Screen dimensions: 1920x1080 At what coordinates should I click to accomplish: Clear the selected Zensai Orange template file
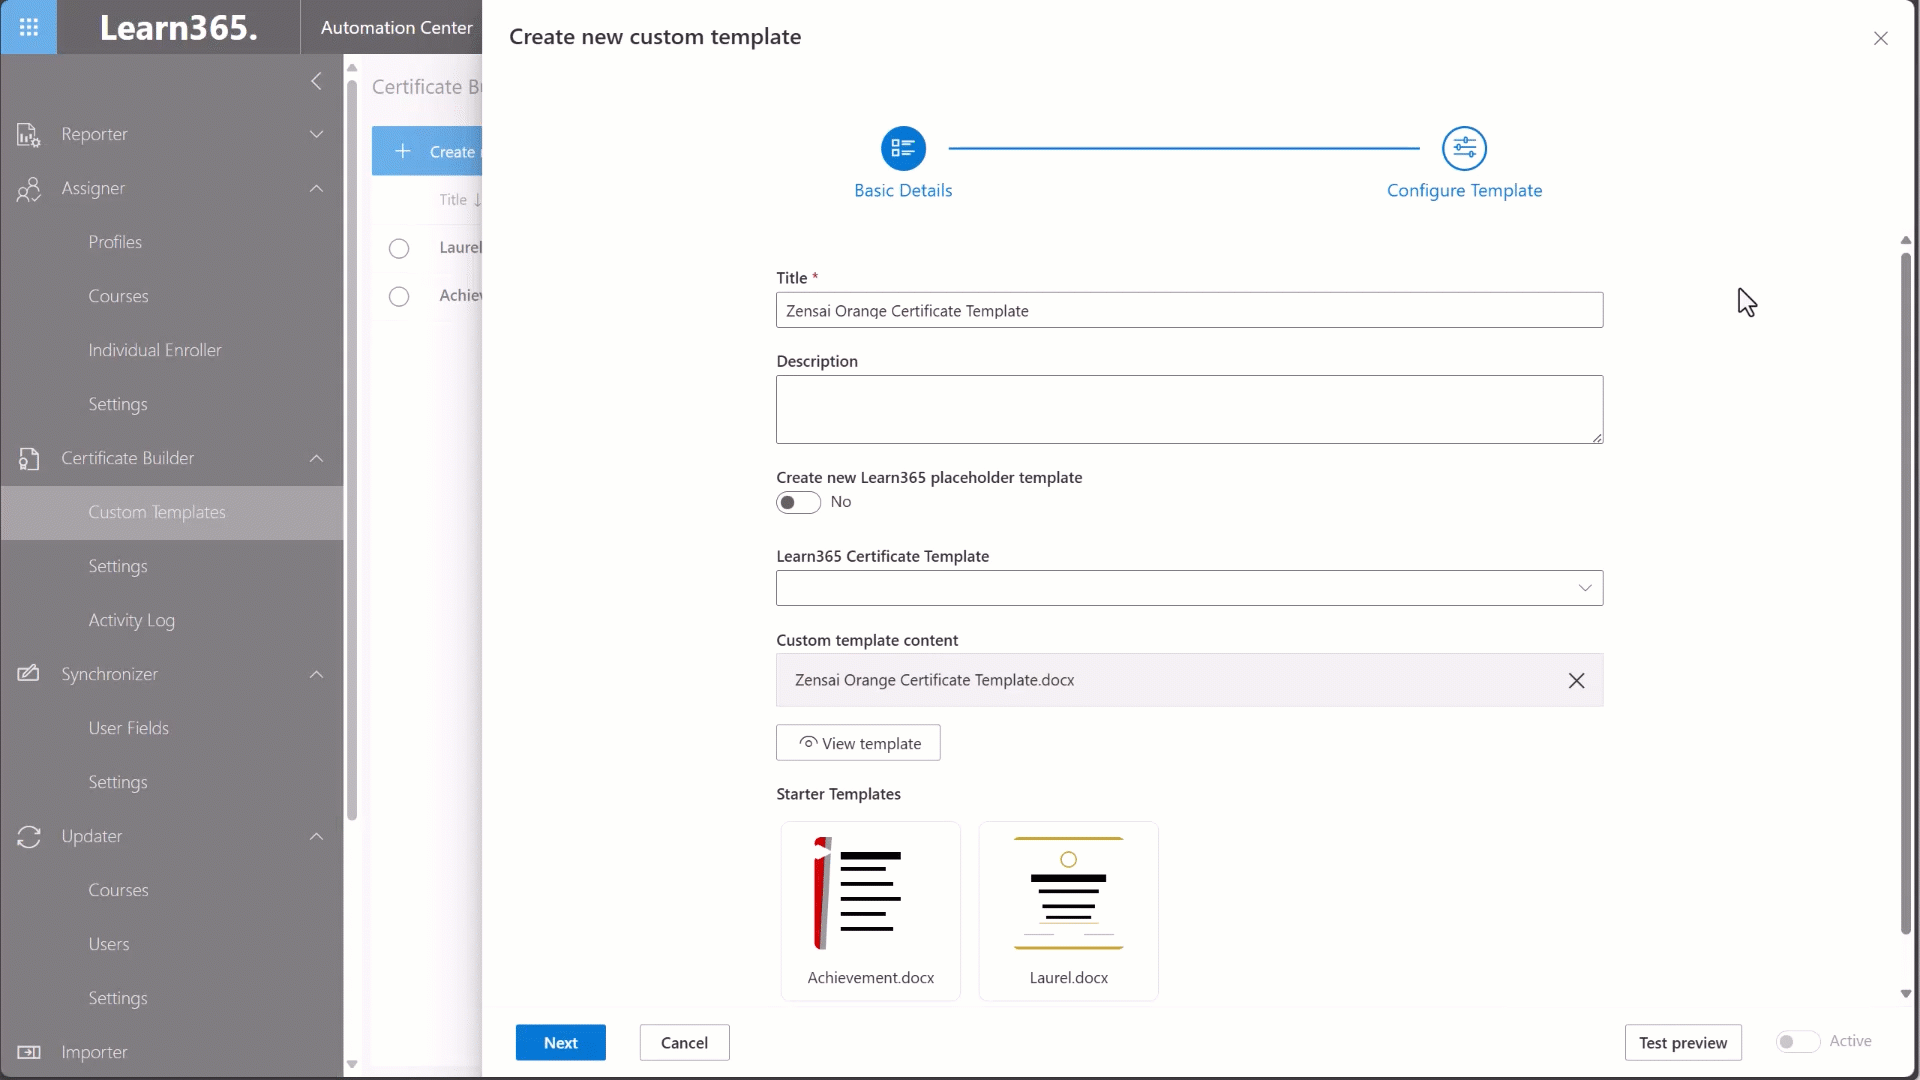pos(1577,680)
